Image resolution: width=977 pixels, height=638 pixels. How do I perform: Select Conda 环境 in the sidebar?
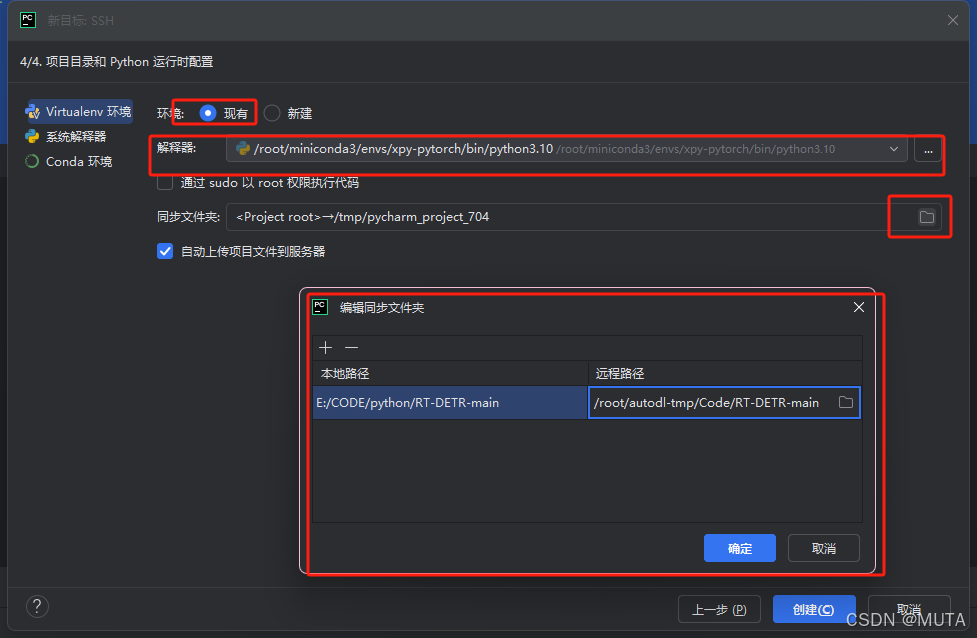pos(69,161)
